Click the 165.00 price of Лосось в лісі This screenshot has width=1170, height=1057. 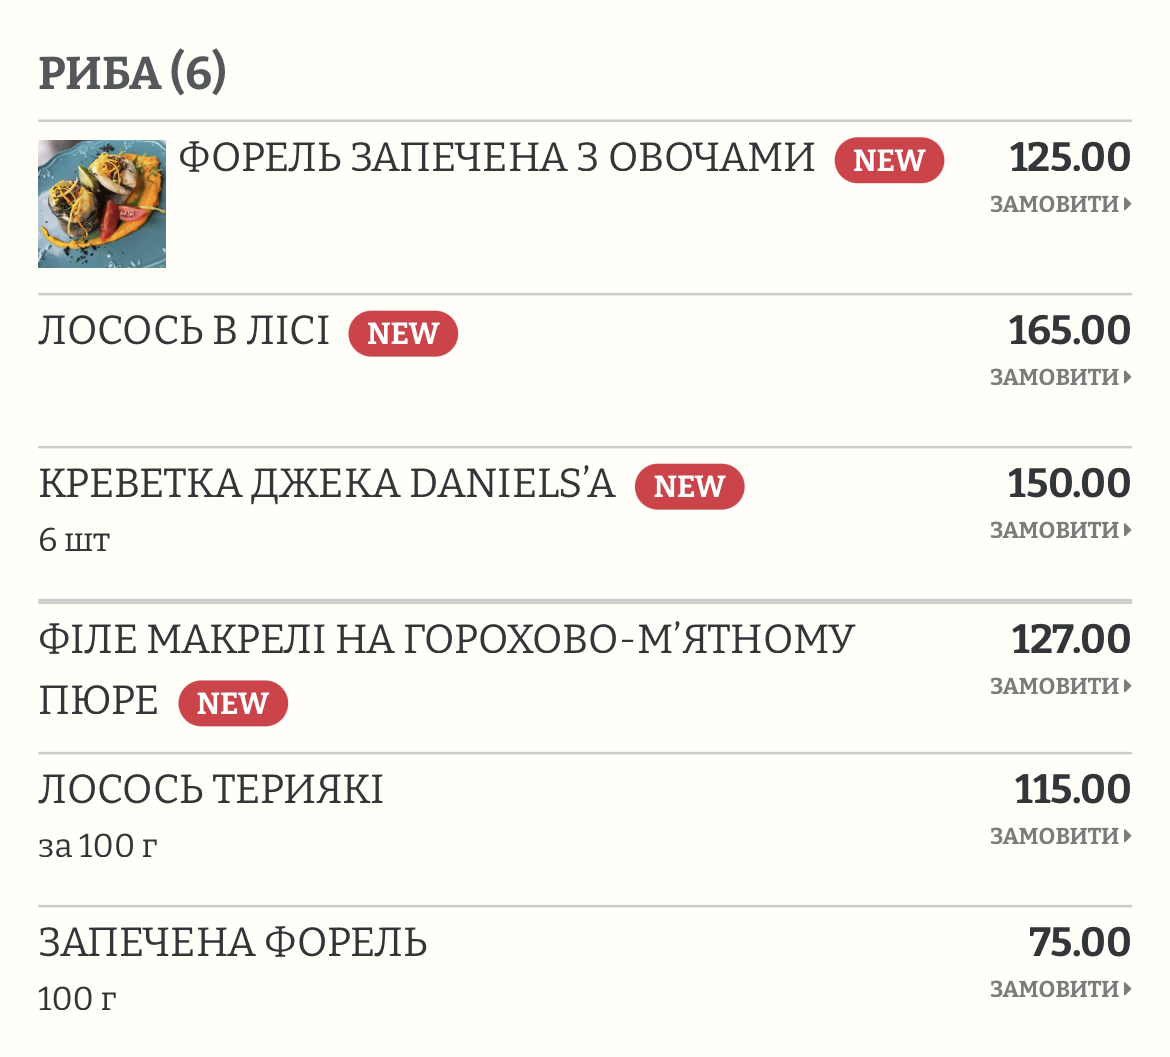(x=1069, y=330)
